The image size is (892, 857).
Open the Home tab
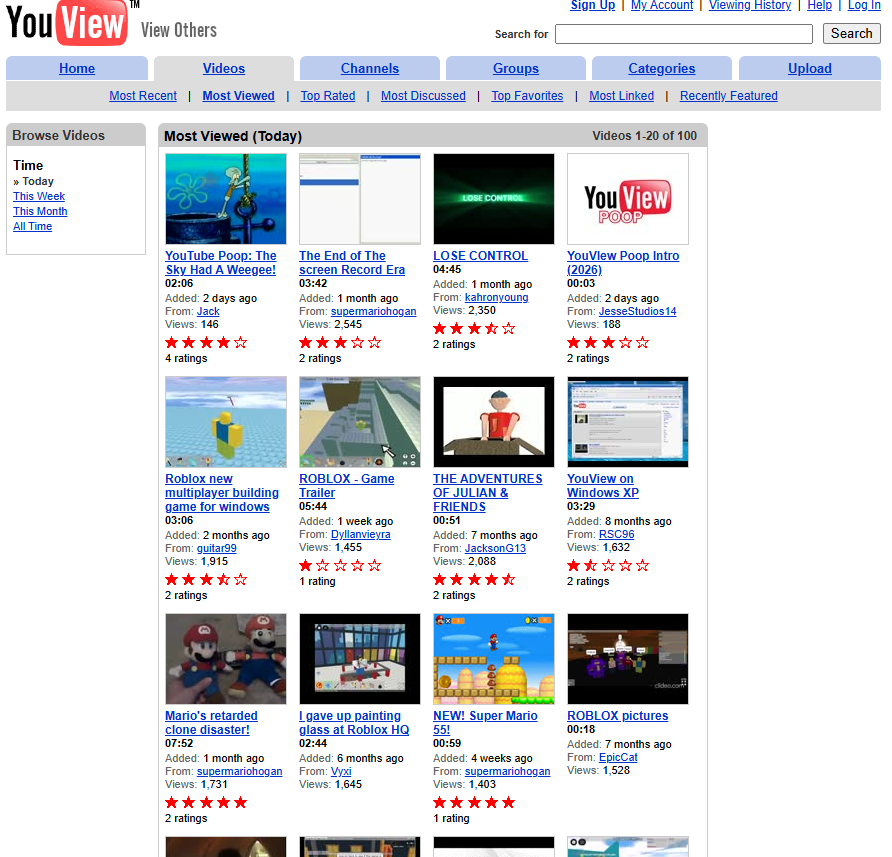(x=77, y=68)
